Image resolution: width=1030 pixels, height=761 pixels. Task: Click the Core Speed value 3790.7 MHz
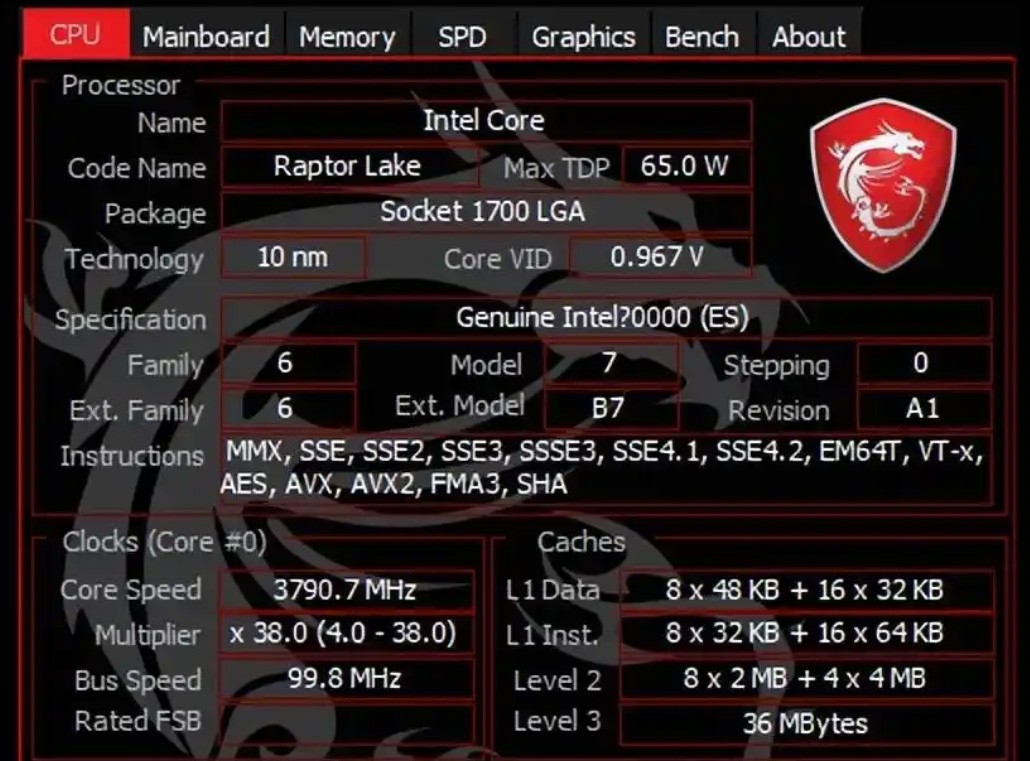[x=346, y=589]
